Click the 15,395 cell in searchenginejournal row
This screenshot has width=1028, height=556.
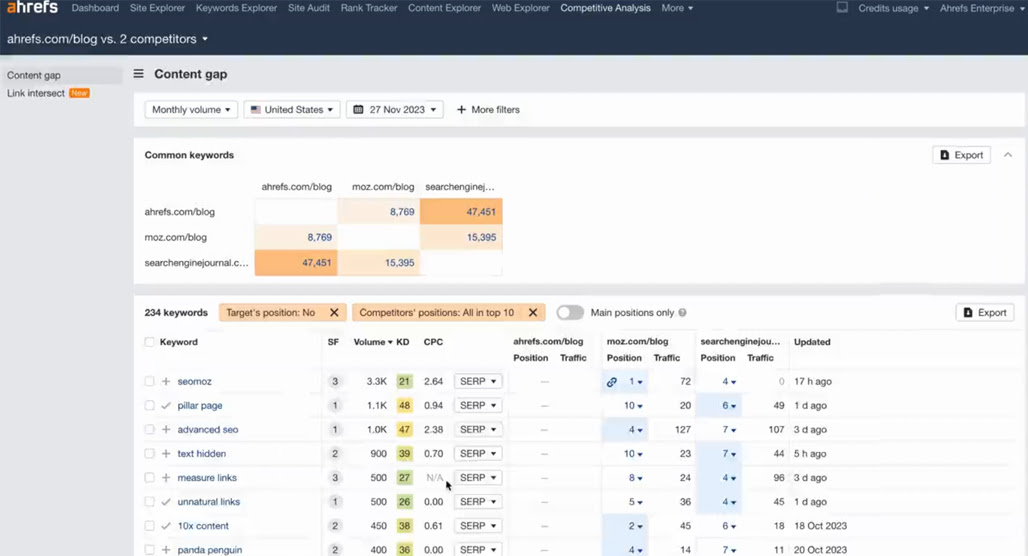click(379, 263)
